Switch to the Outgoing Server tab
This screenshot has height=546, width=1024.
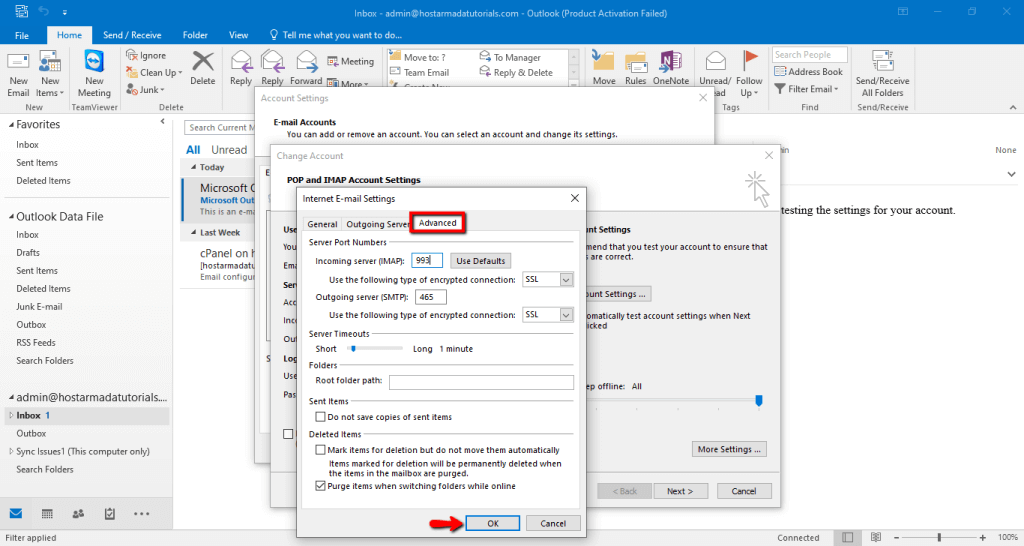377,224
